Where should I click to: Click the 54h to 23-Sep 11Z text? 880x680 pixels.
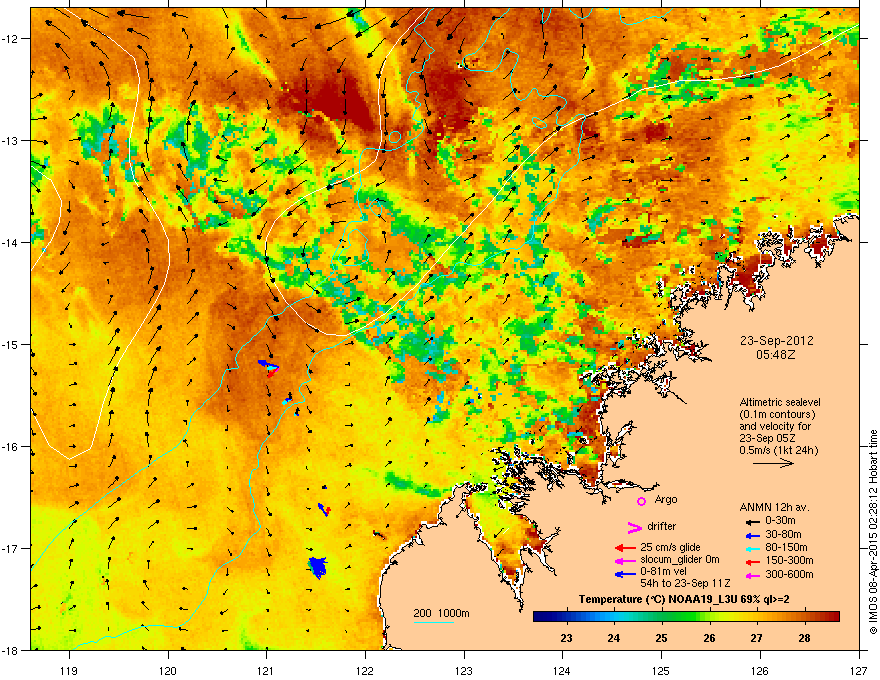[x=685, y=583]
